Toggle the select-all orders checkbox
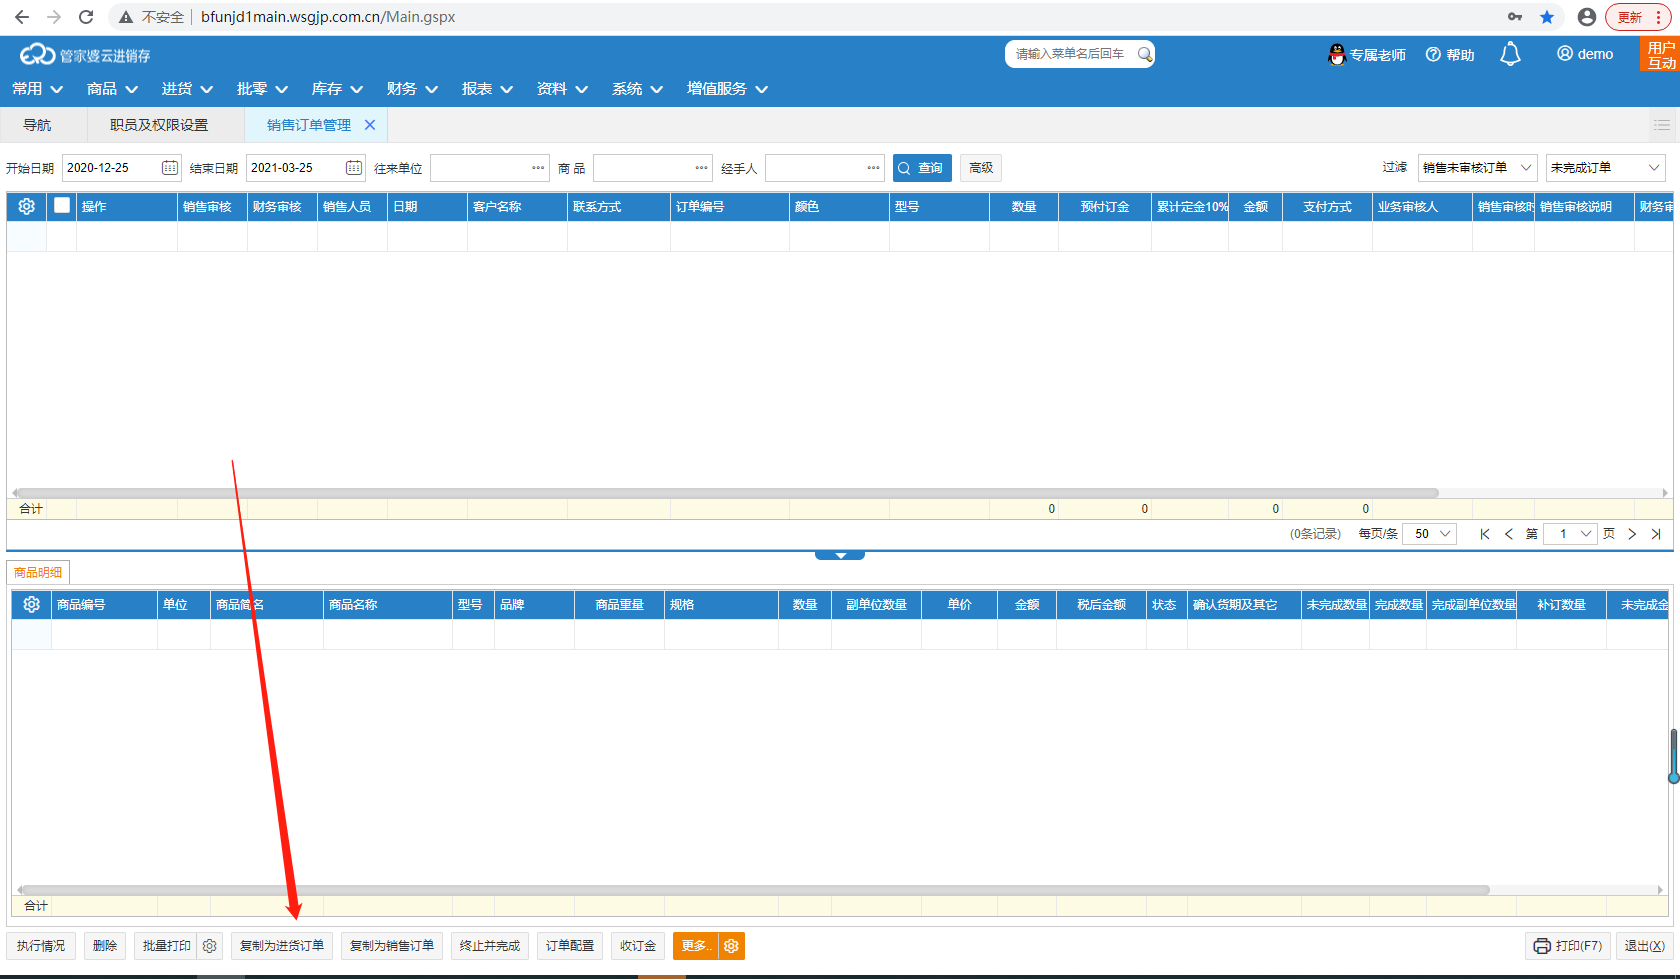The height and width of the screenshot is (979, 1680). pos(62,205)
